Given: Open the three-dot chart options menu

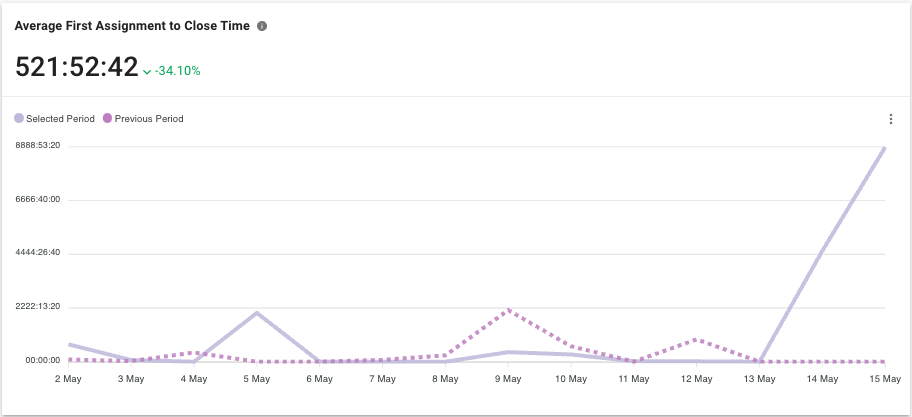Looking at the screenshot, I should (x=890, y=119).
